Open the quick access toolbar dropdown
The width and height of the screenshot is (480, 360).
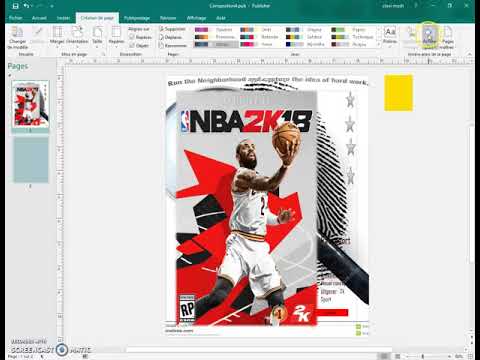(52, 6)
